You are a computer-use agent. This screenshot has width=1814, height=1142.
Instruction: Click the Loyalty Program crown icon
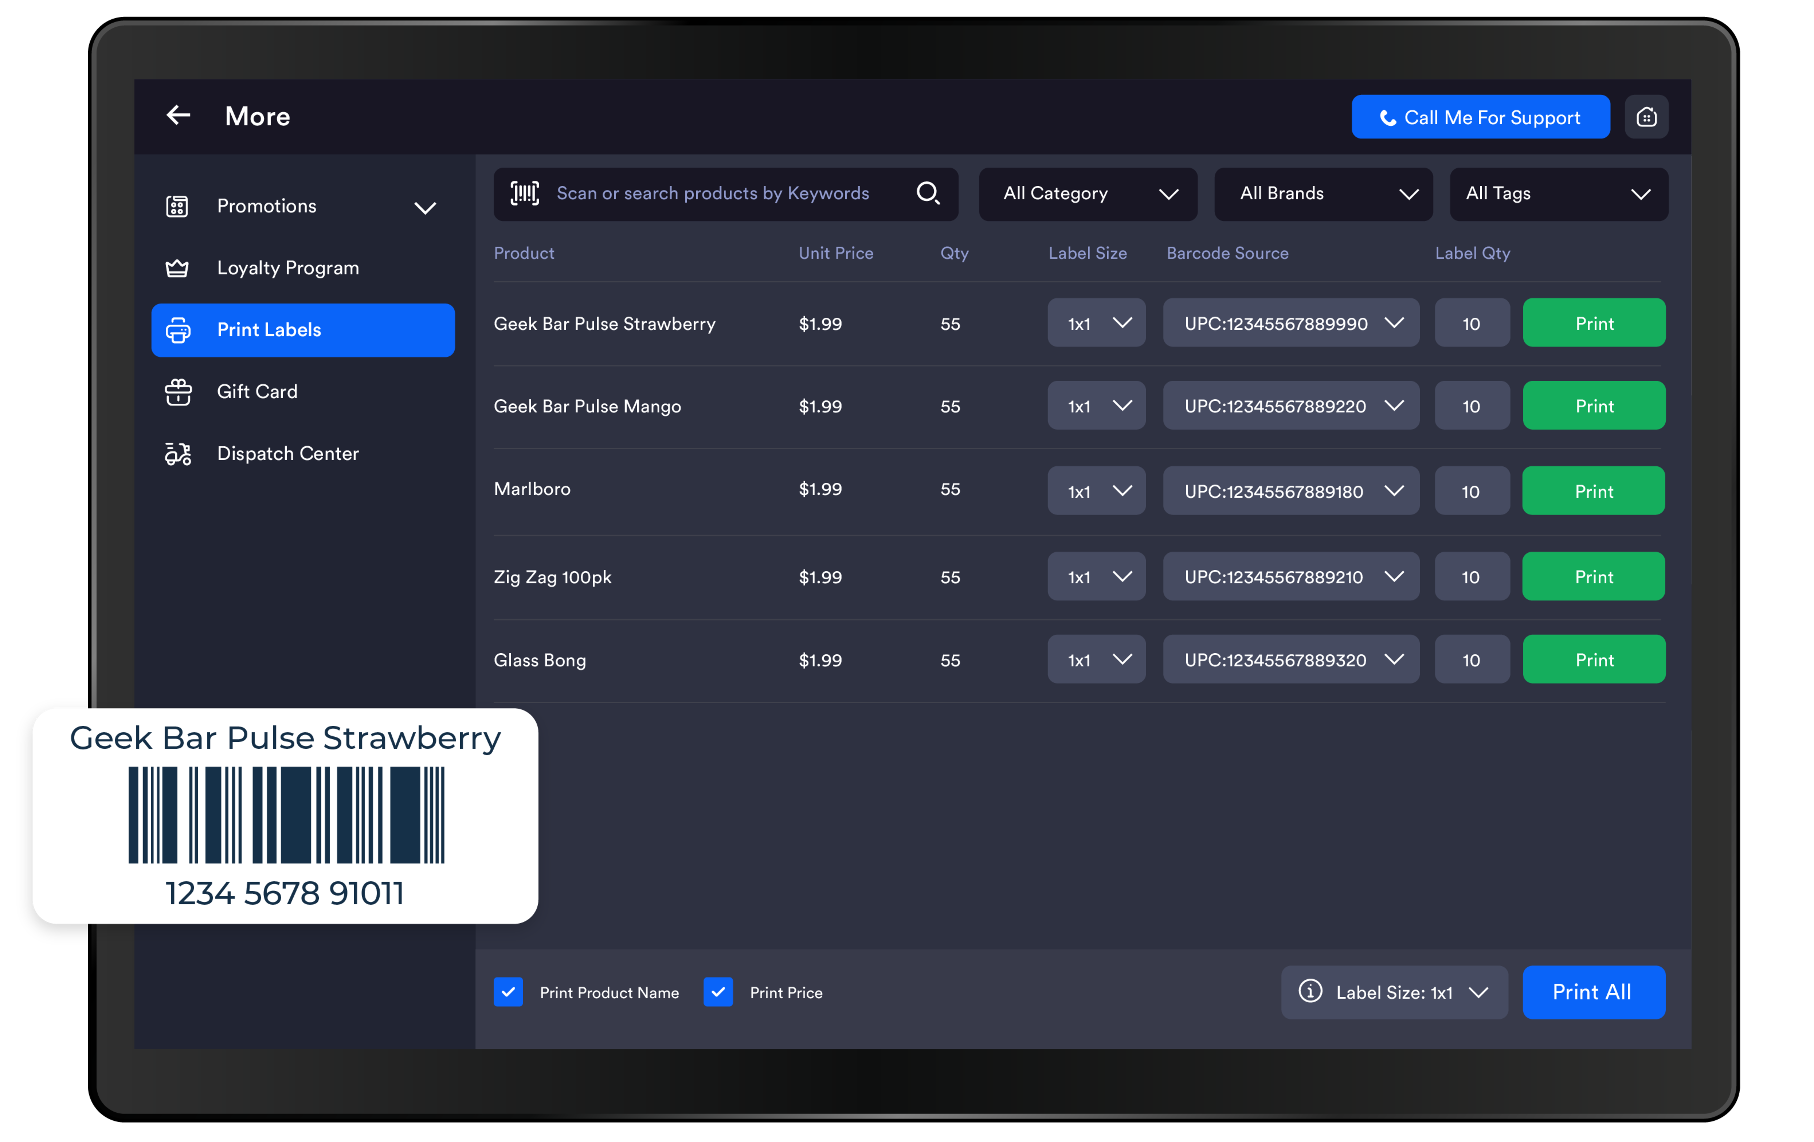pyautogui.click(x=177, y=268)
